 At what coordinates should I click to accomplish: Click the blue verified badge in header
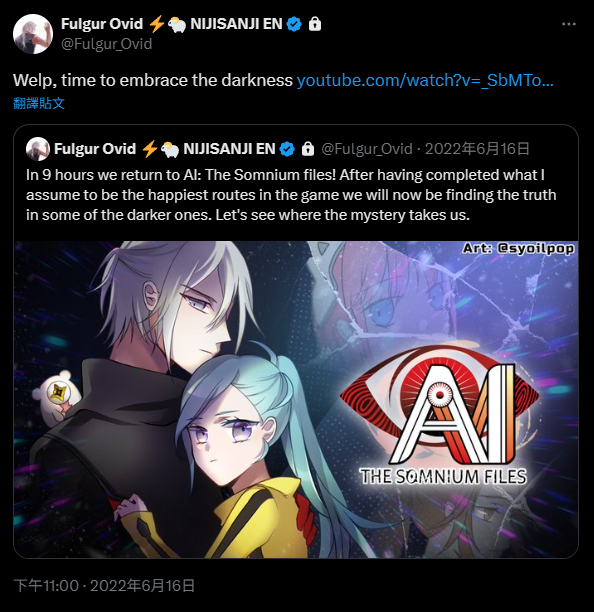[294, 24]
